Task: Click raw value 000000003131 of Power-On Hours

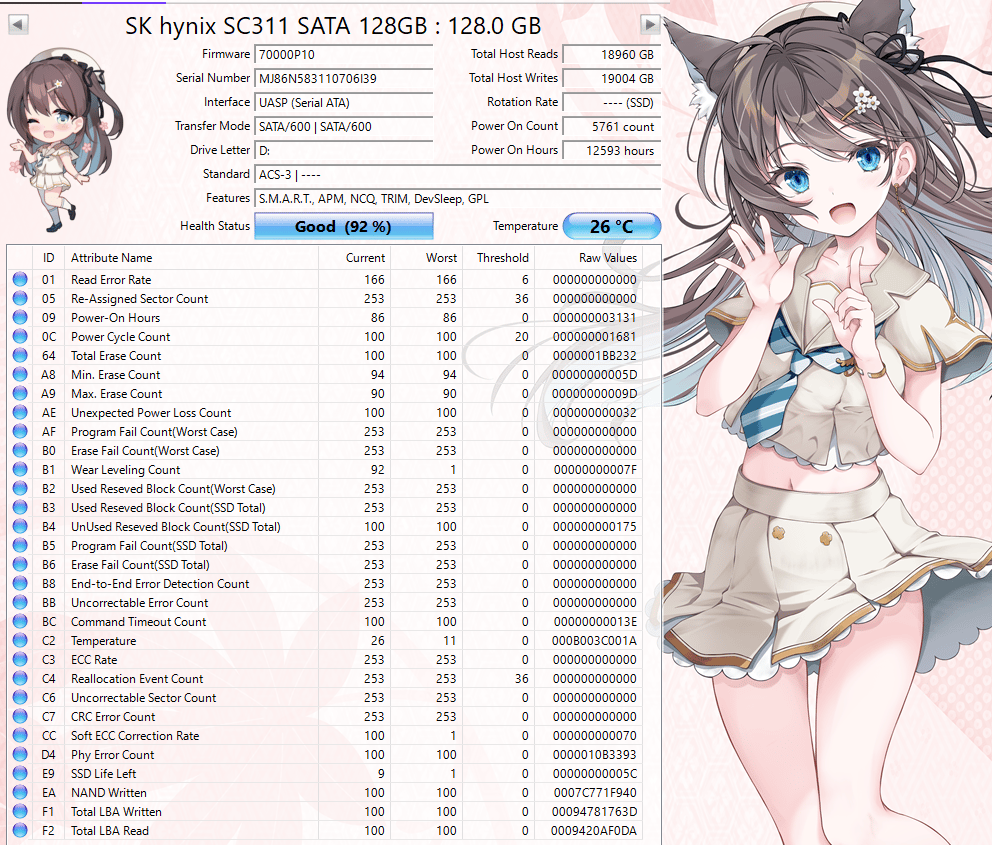Action: [595, 318]
